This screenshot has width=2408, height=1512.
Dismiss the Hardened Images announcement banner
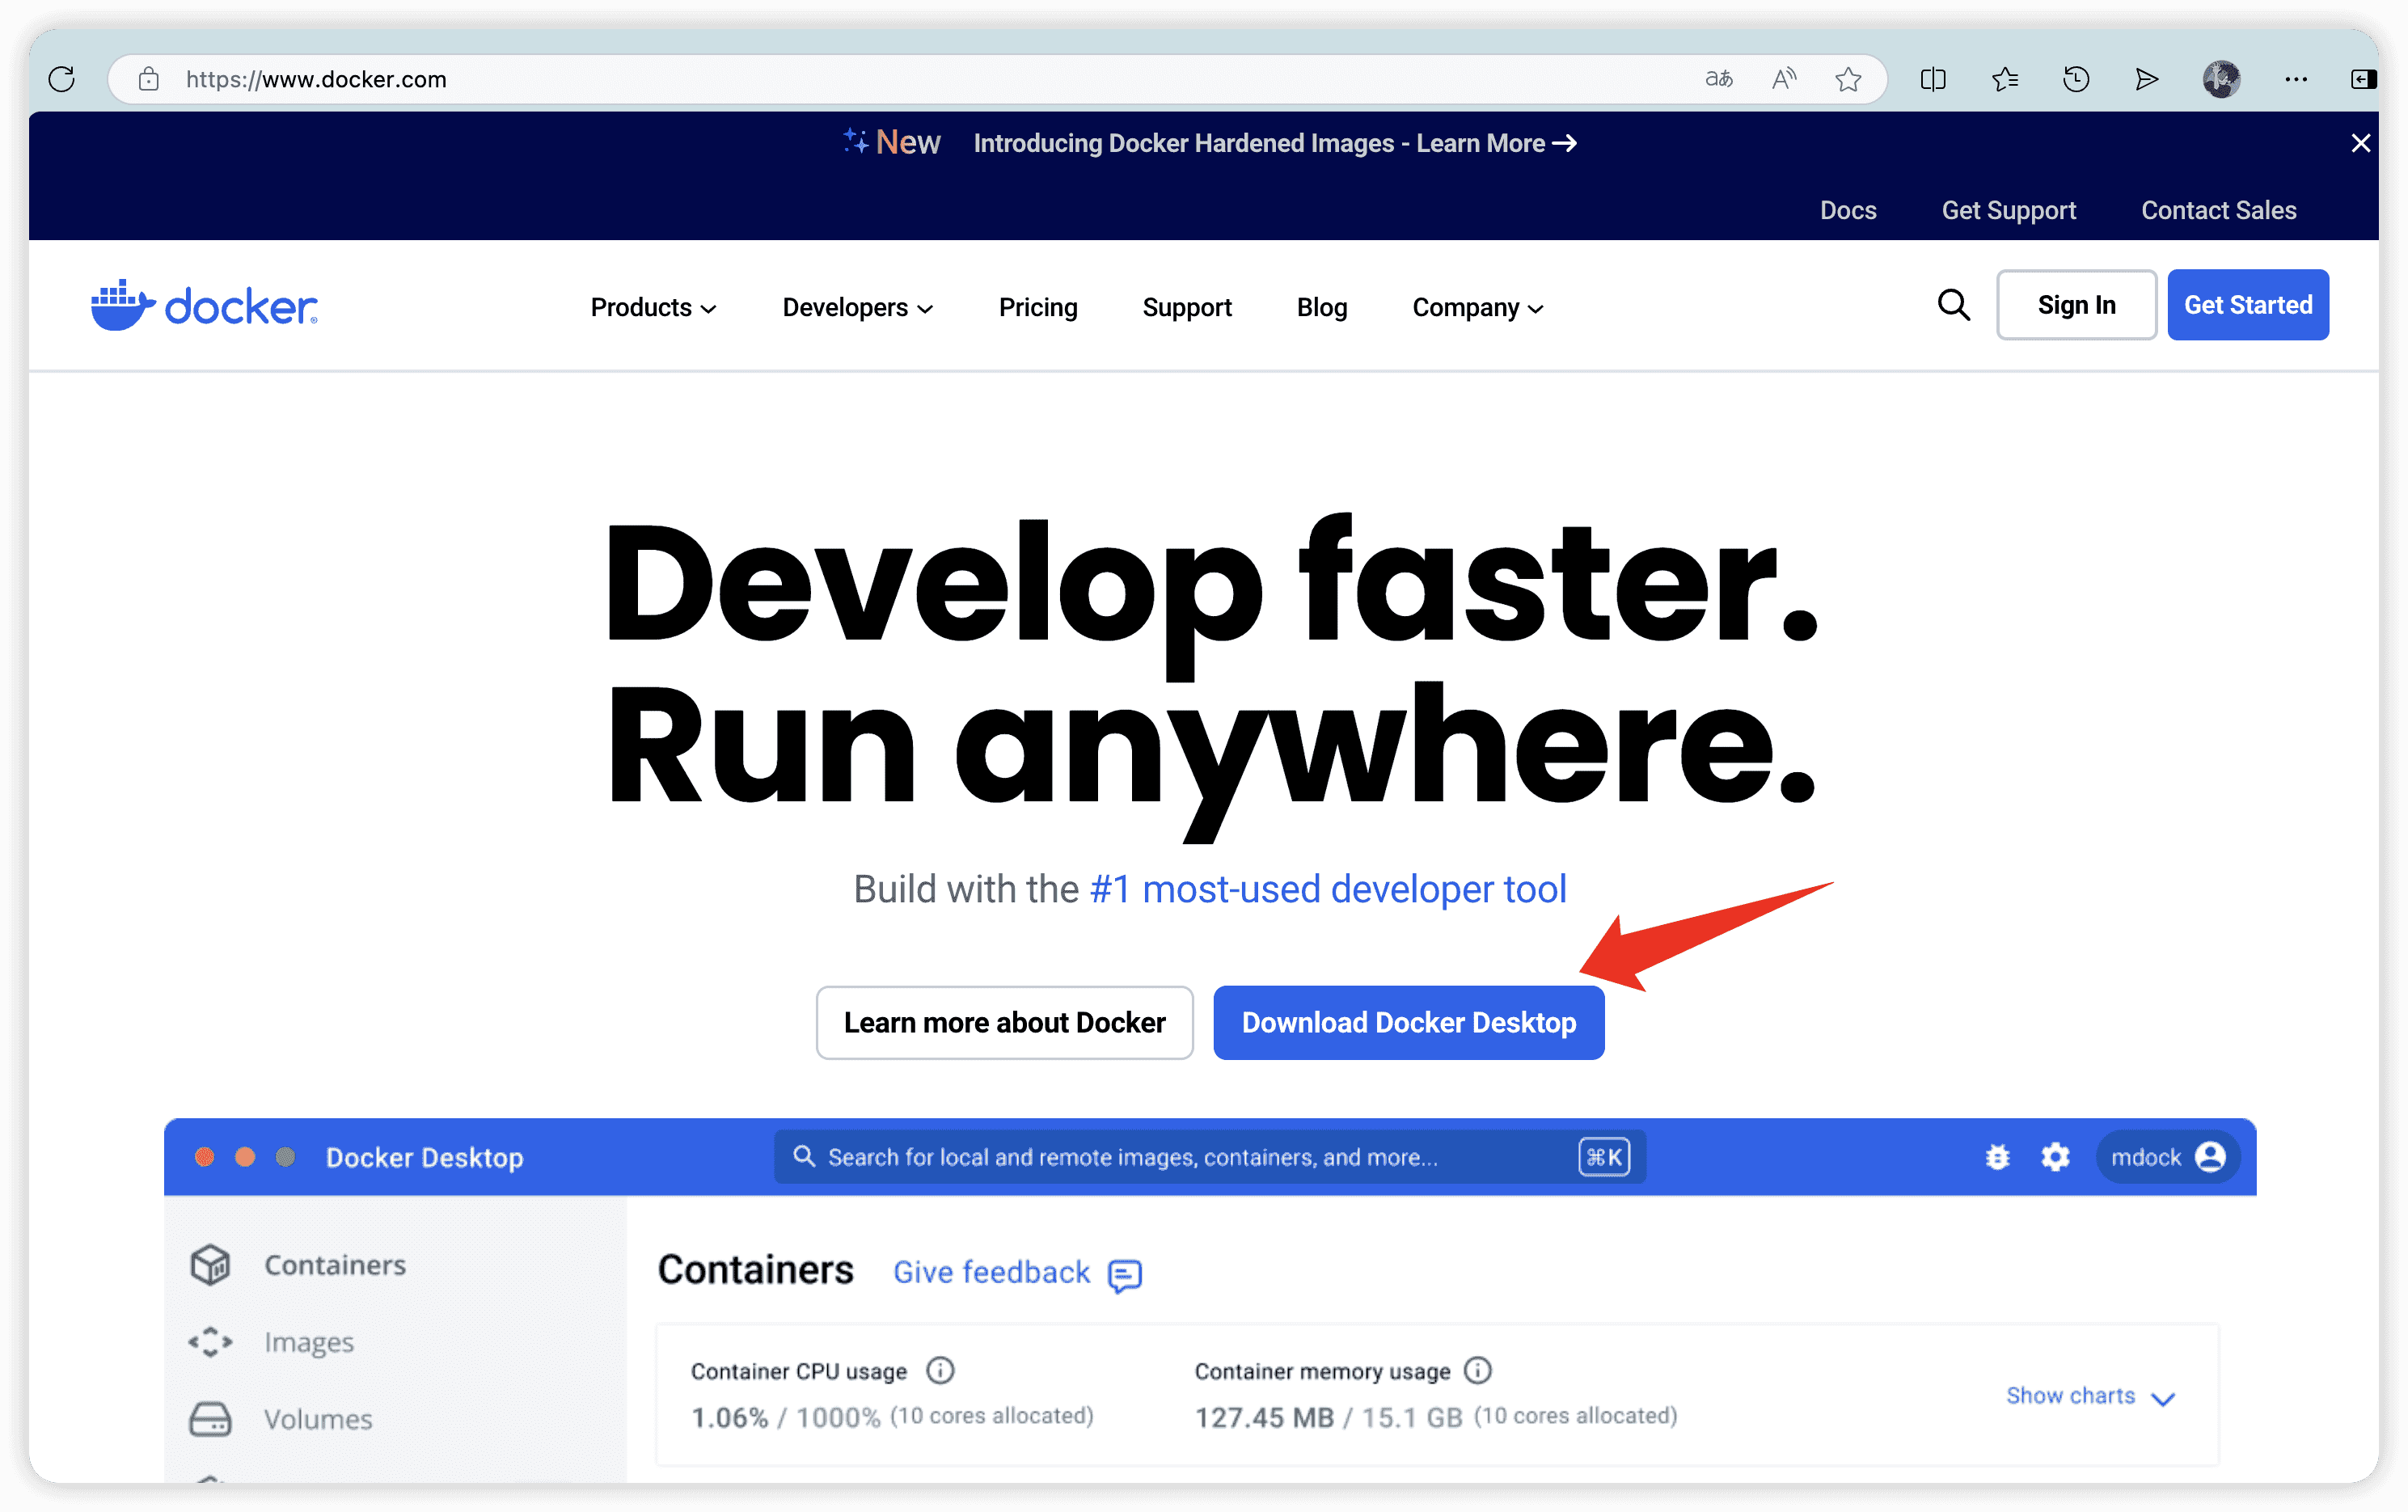[2360, 143]
